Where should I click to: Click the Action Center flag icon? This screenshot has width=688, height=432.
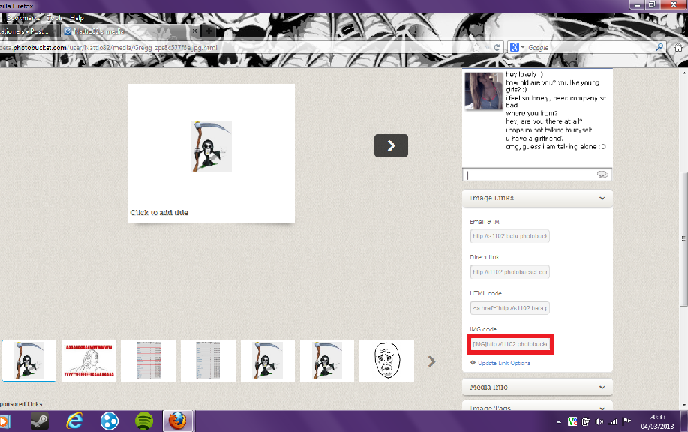tap(627, 421)
